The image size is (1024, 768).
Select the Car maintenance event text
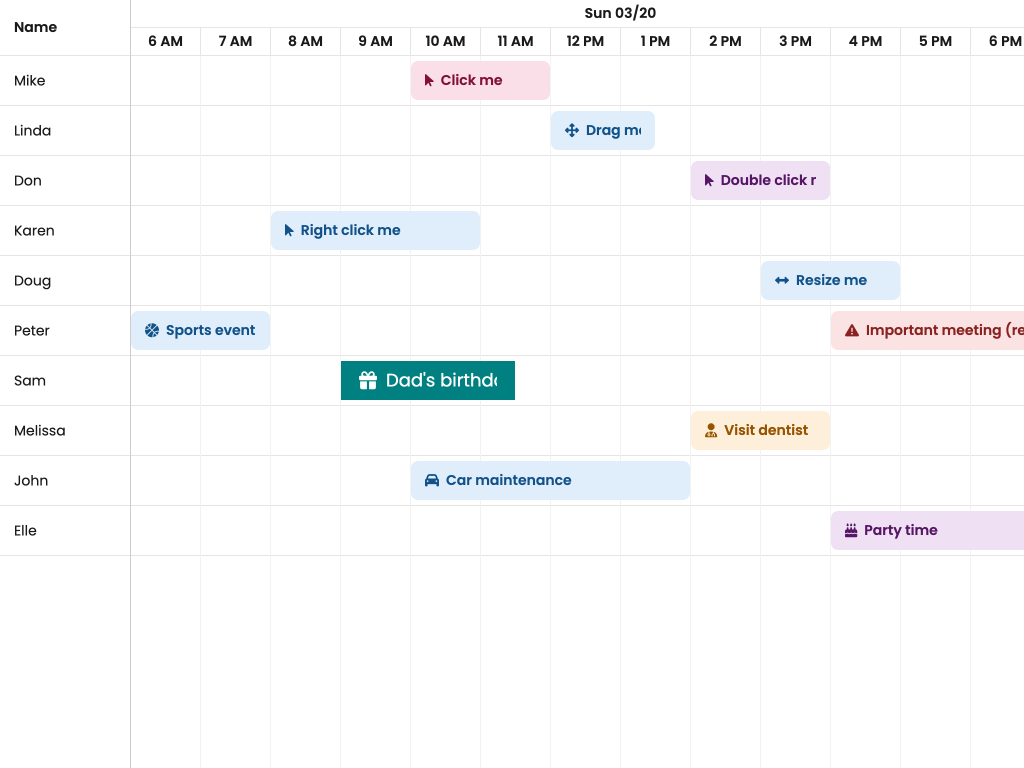(x=508, y=481)
